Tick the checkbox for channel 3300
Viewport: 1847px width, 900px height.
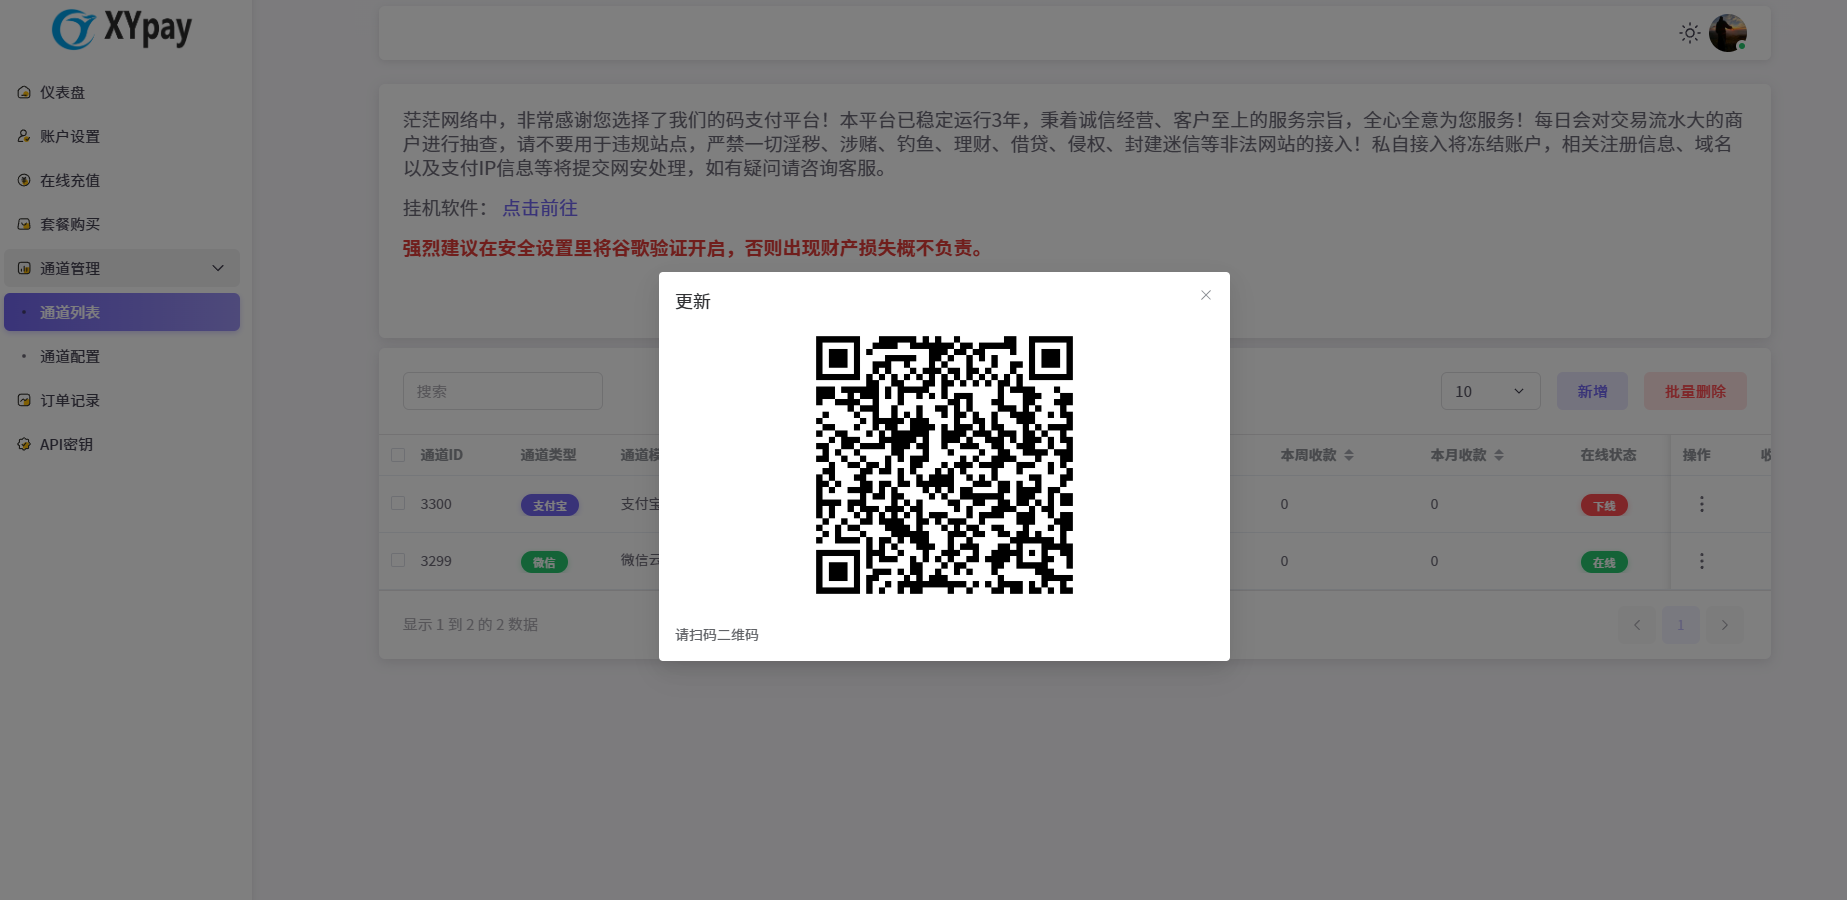click(x=398, y=504)
